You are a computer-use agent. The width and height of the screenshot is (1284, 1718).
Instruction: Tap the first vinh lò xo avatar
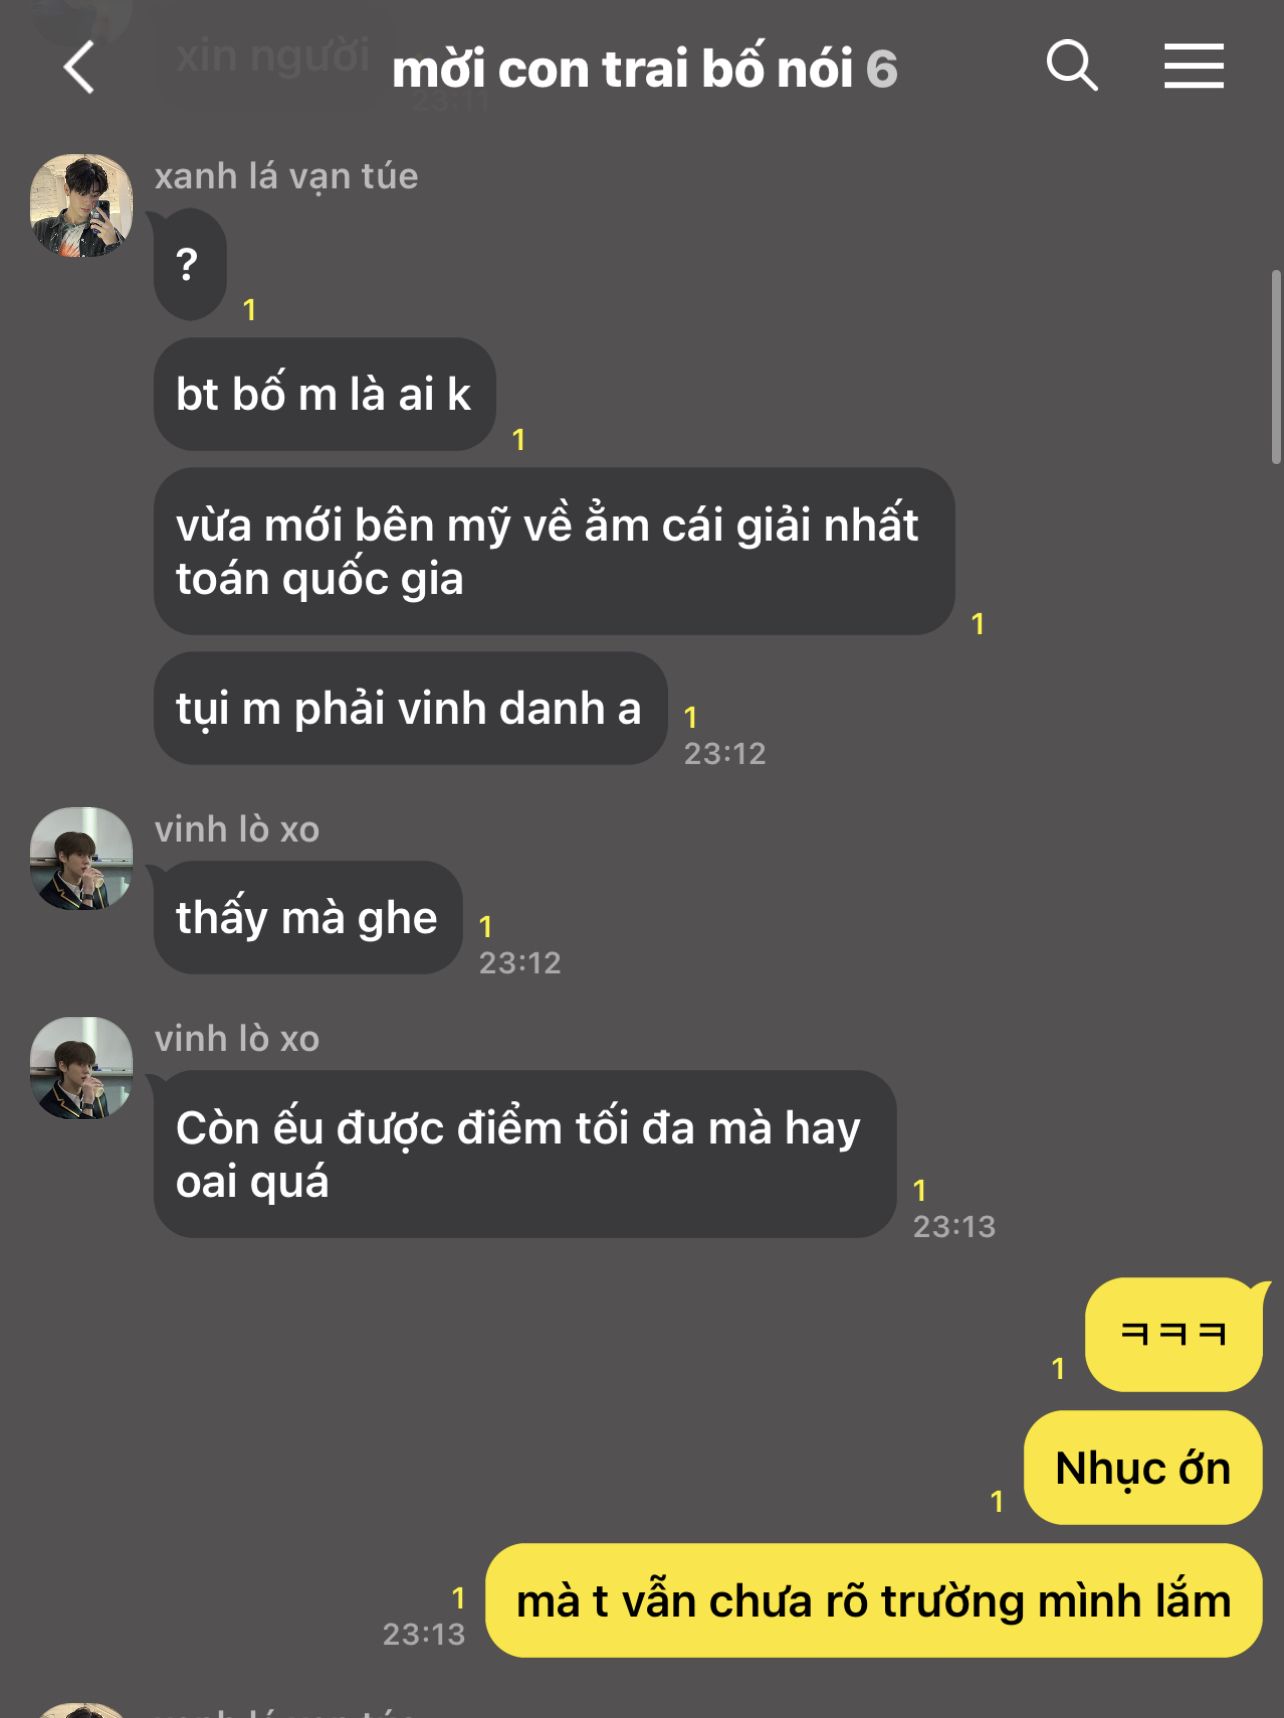[x=81, y=858]
